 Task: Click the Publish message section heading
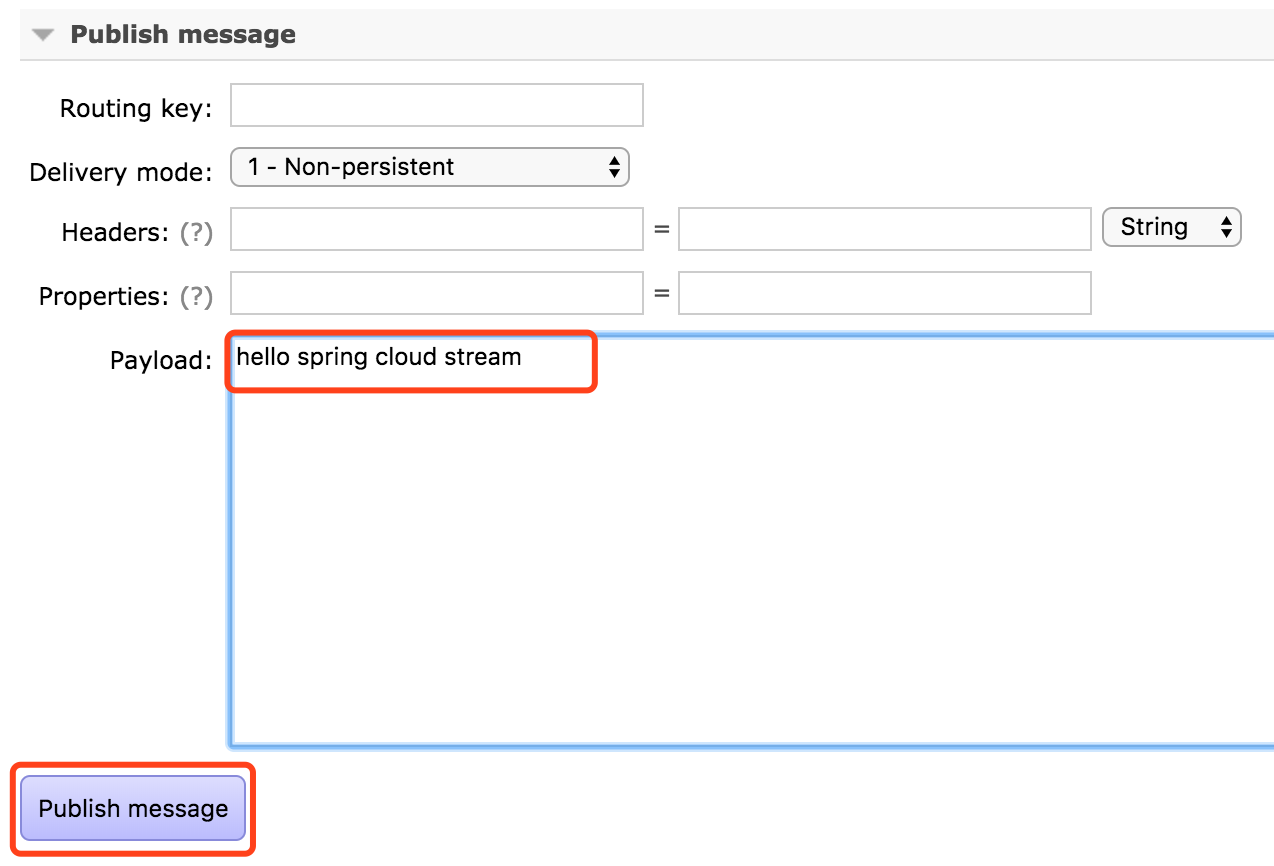183,35
